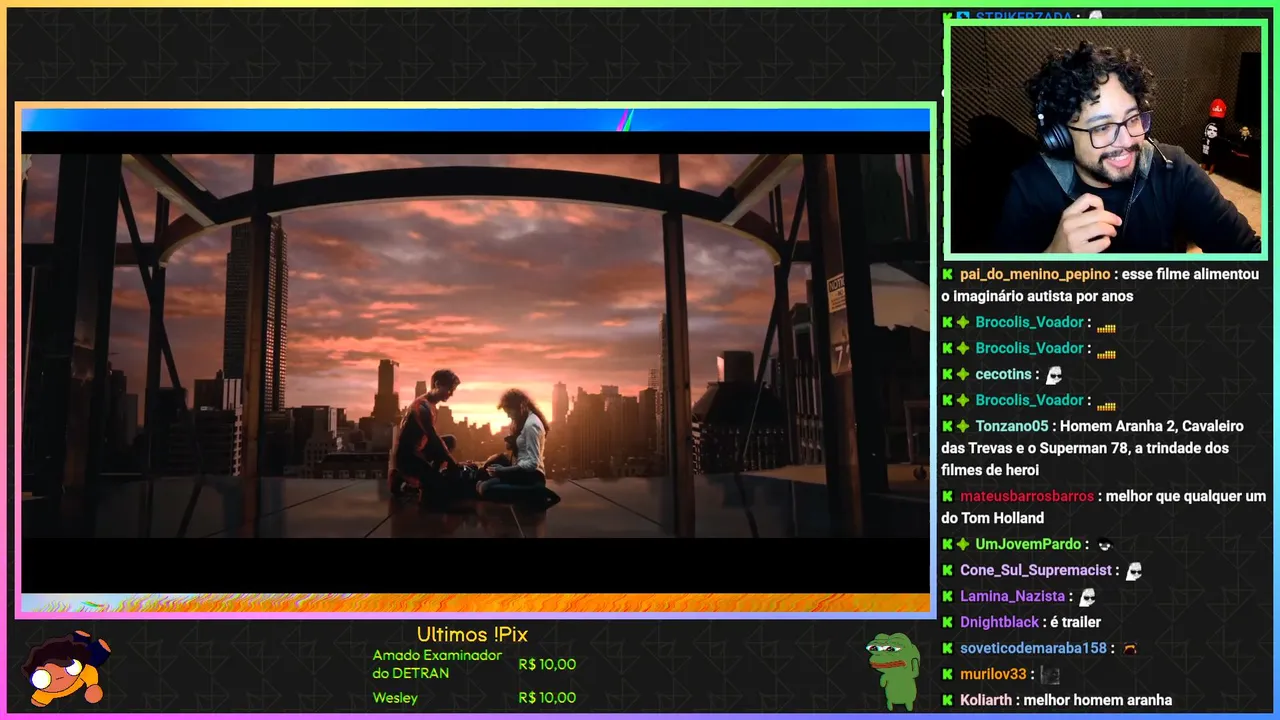Viewport: 1280px width, 720px height.
Task: Click the emote posted by Lamina_Nazista
Action: [1087, 596]
